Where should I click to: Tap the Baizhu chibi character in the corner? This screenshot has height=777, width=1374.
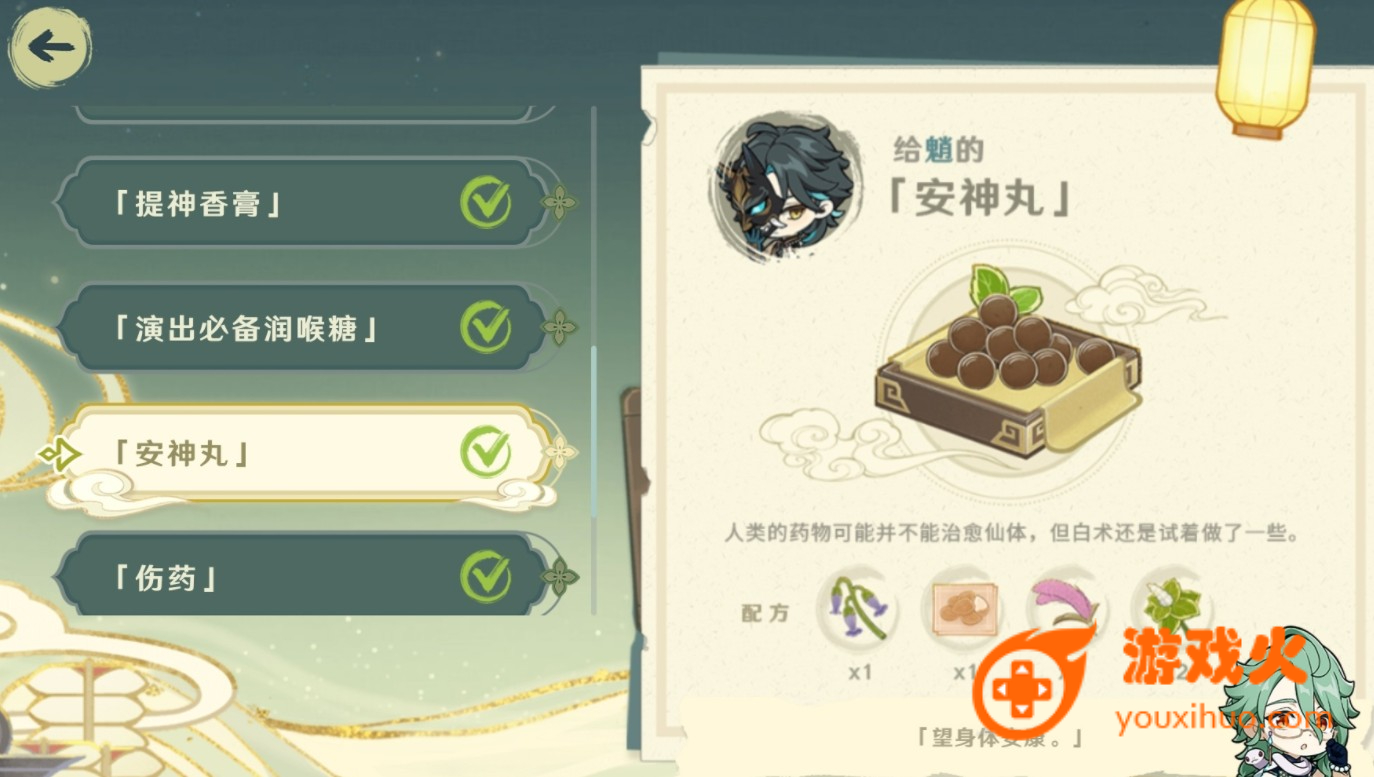point(1294,705)
